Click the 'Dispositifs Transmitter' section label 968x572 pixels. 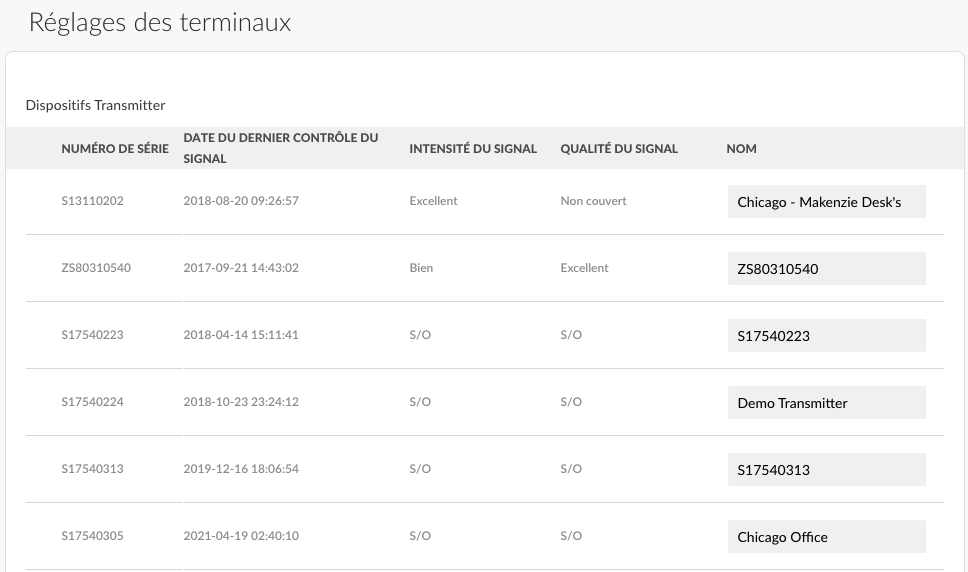click(95, 105)
